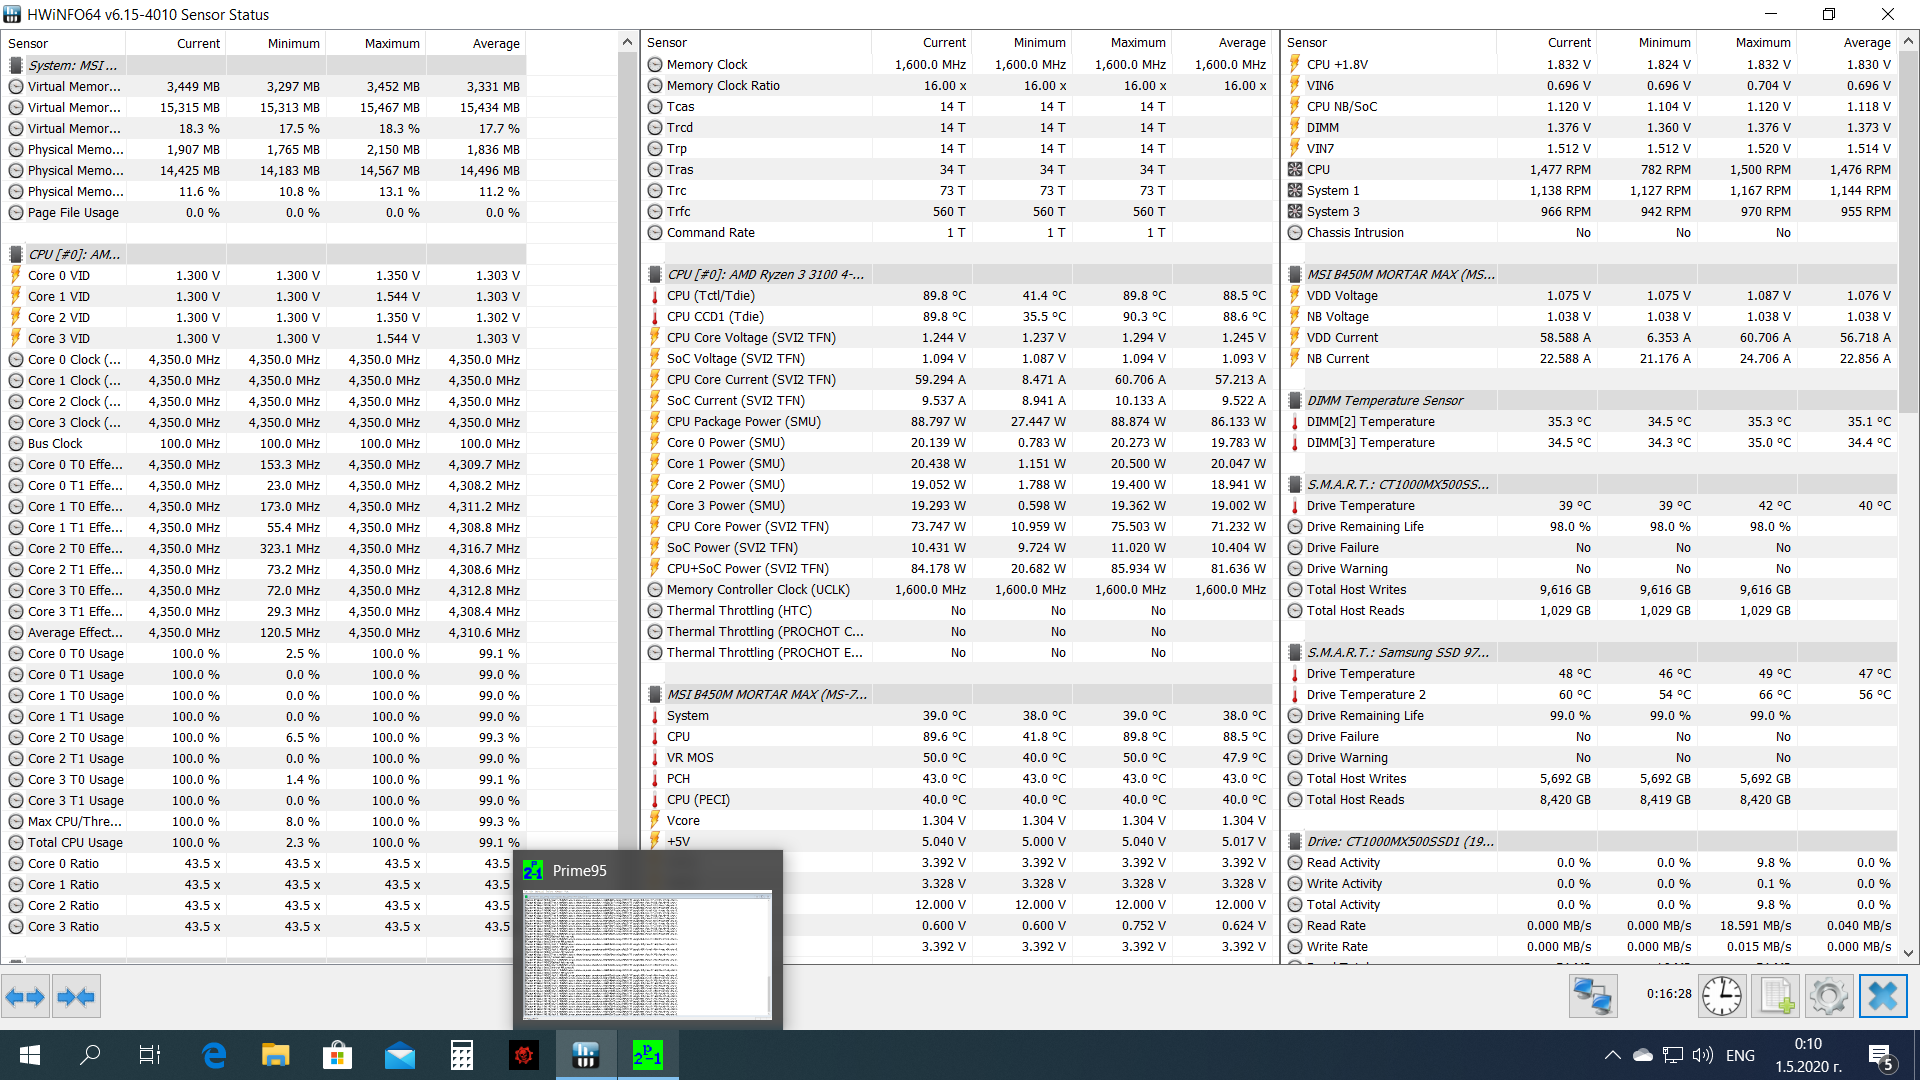1920x1080 pixels.
Task: Click the right panel scrollbar down arrow
Action: click(x=1909, y=953)
